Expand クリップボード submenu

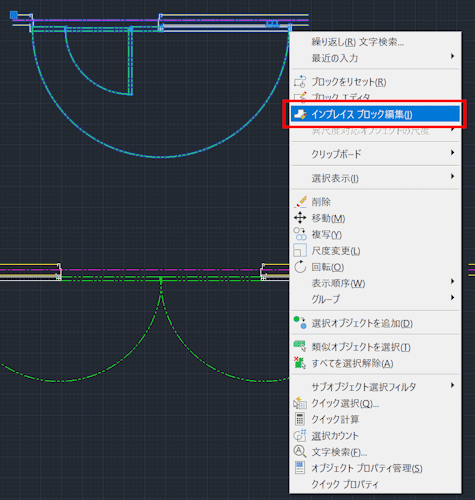(375, 154)
